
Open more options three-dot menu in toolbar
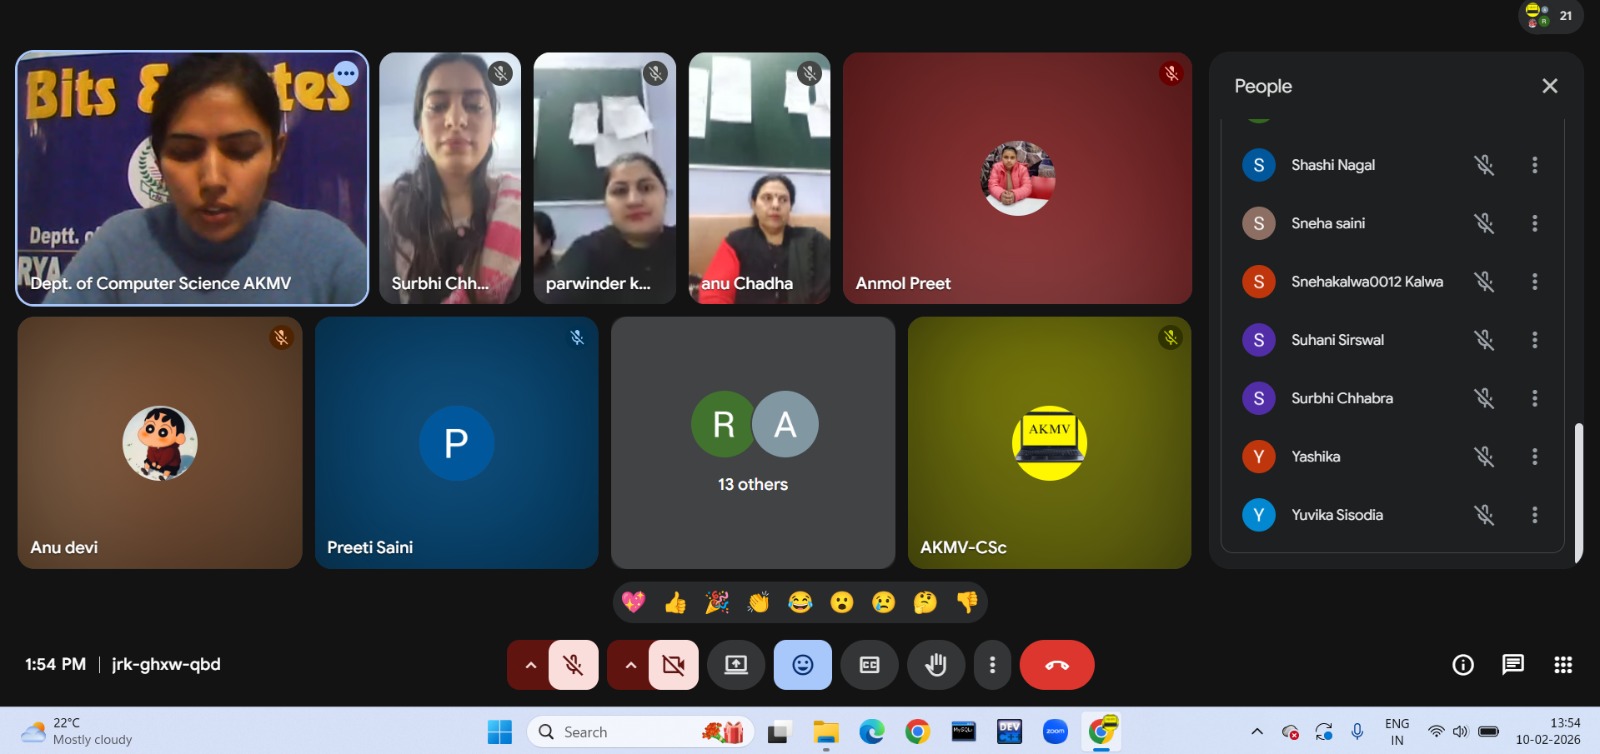pos(992,665)
